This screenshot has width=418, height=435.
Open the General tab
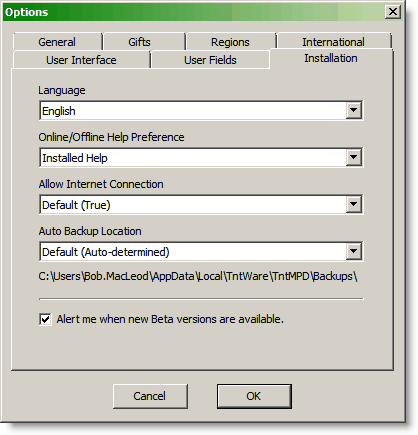[x=57, y=42]
